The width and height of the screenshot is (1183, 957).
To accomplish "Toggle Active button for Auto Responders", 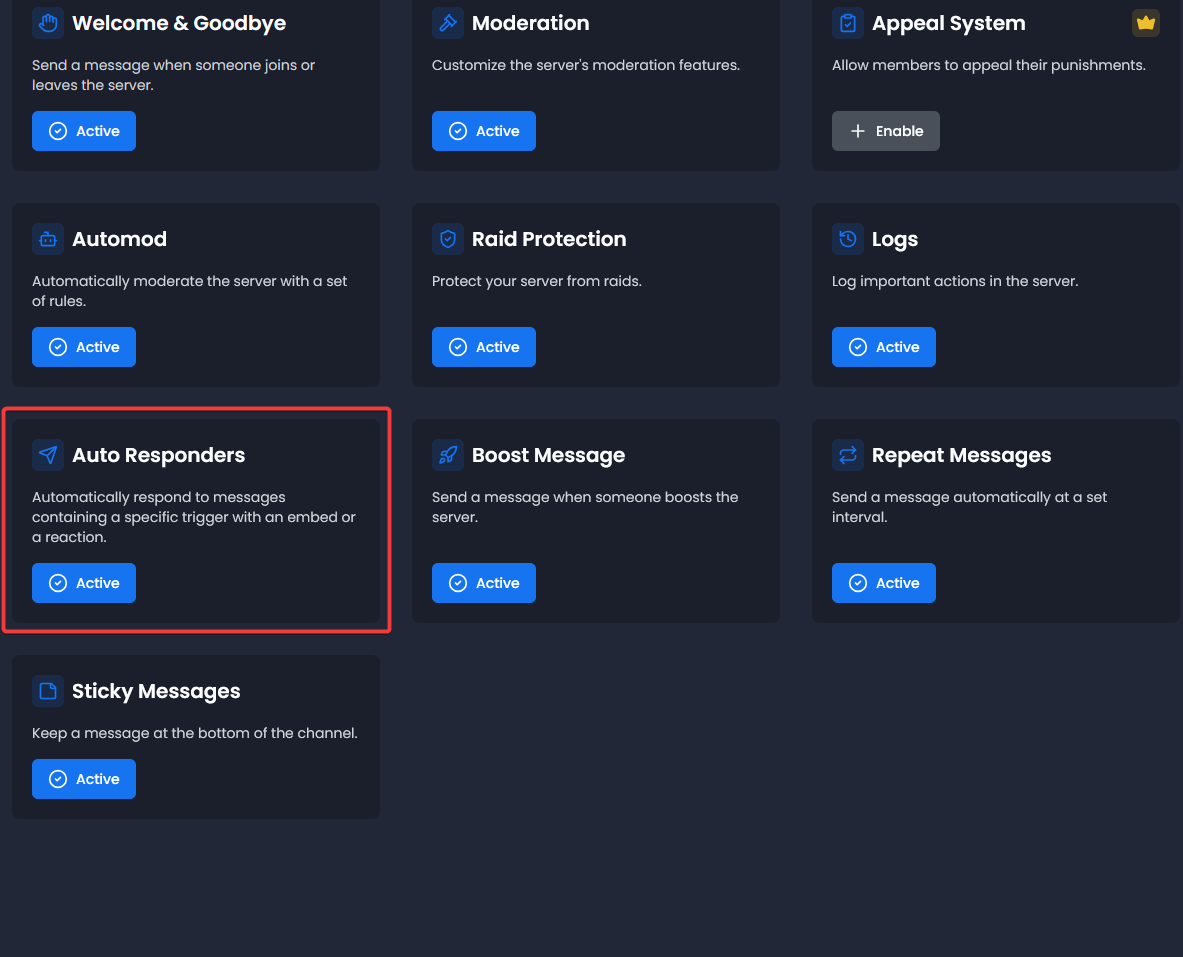I will 84,583.
